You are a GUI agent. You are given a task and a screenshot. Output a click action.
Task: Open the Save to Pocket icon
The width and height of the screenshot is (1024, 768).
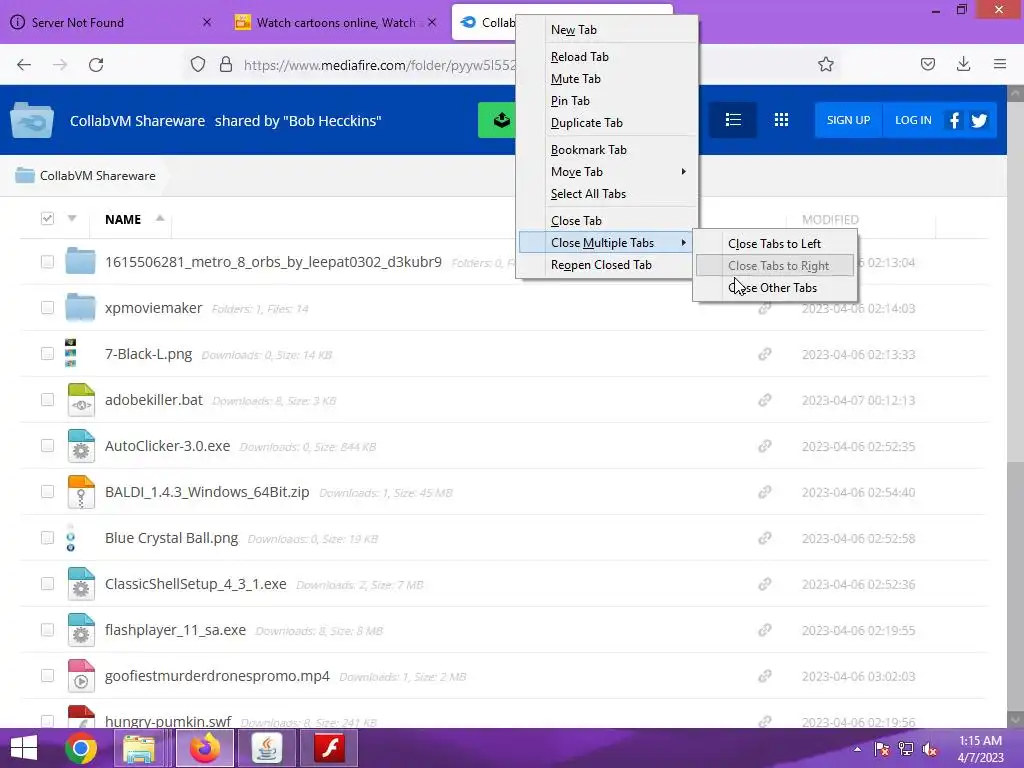[x=927, y=64]
